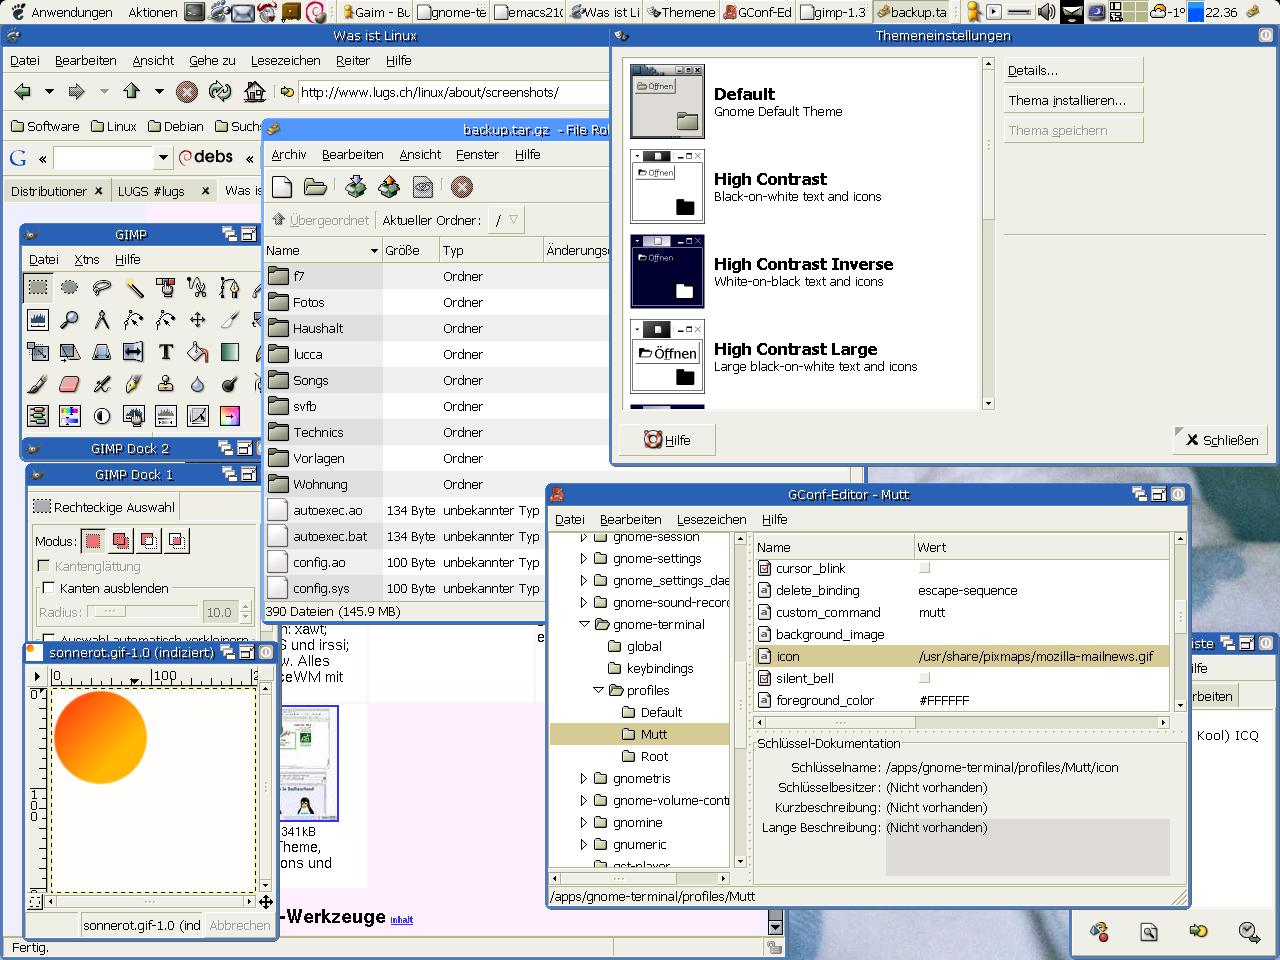This screenshot has height=960, width=1280.
Task: Toggle the silent_bell value checkbox
Action: (x=924, y=678)
